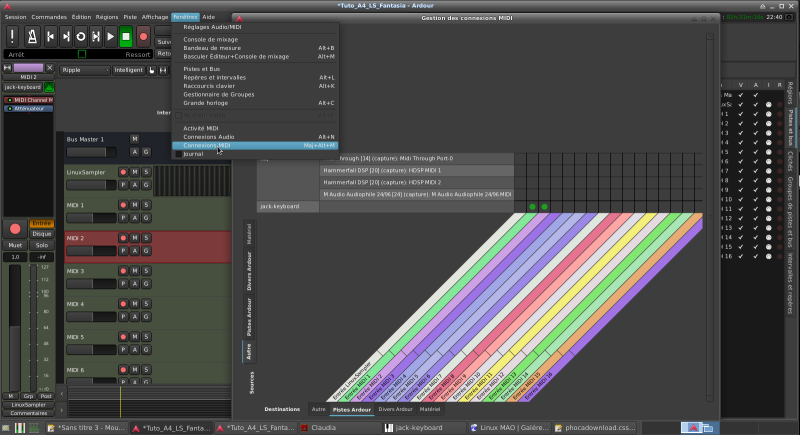The image size is (800, 435).
Task: Switch to the Divers Ardour destinations tab
Action: pos(395,409)
